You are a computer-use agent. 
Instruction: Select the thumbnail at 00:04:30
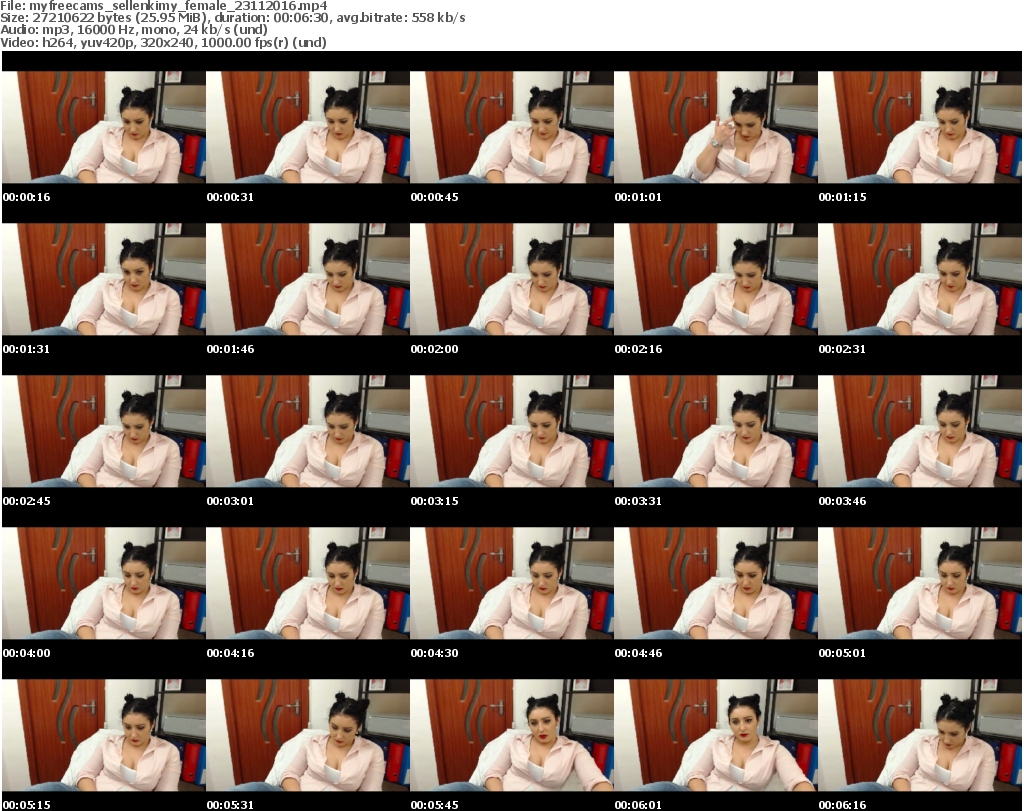(511, 584)
